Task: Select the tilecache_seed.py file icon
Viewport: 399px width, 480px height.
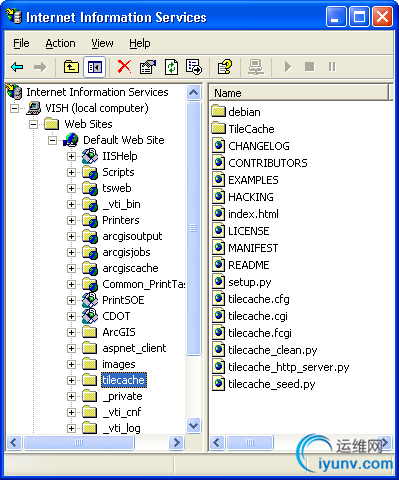Action: click(219, 384)
